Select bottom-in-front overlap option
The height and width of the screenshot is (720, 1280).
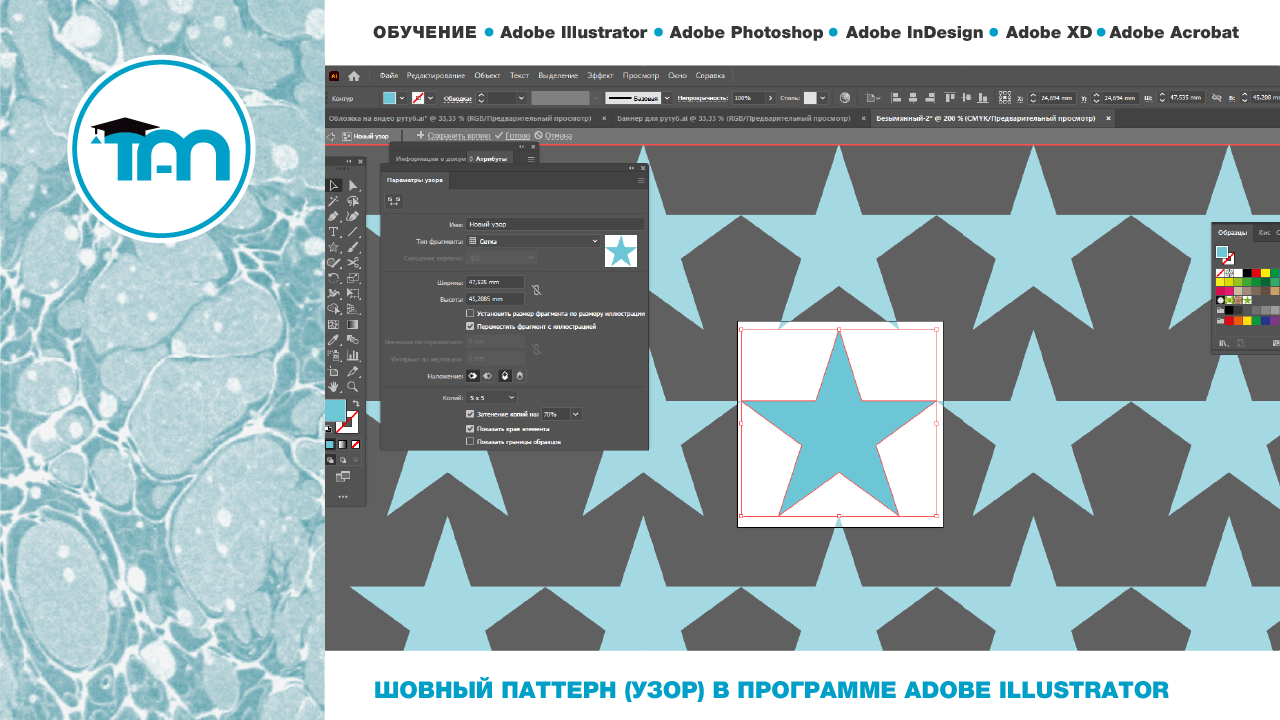[x=520, y=376]
